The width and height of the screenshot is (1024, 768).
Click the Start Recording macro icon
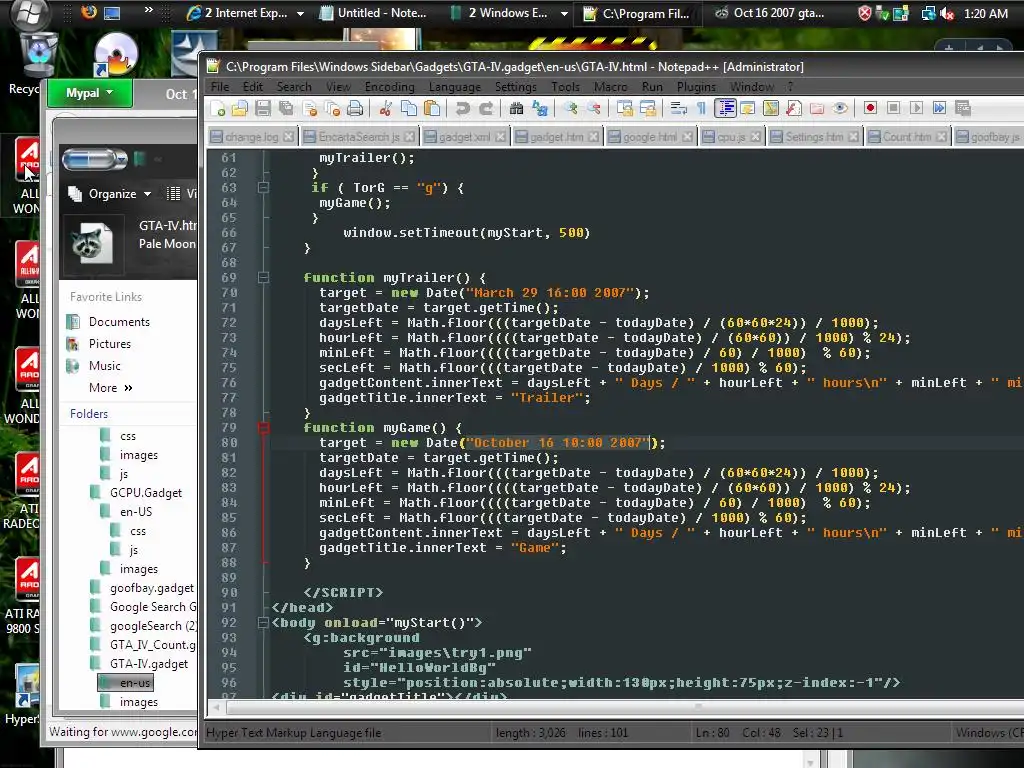tap(870, 108)
